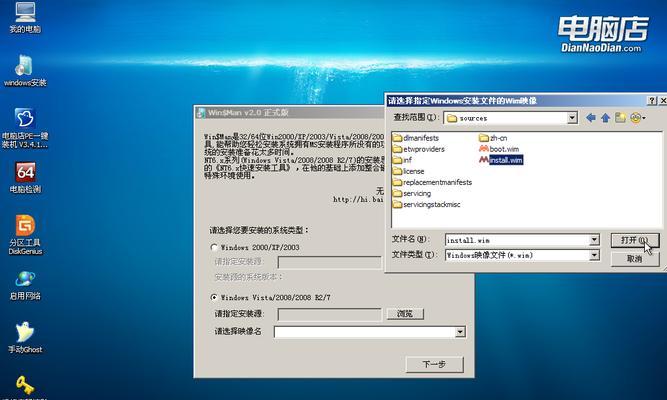The height and width of the screenshot is (400, 667).
Task: Click the 浏览 button in WinNTMan window
Action: tap(405, 314)
